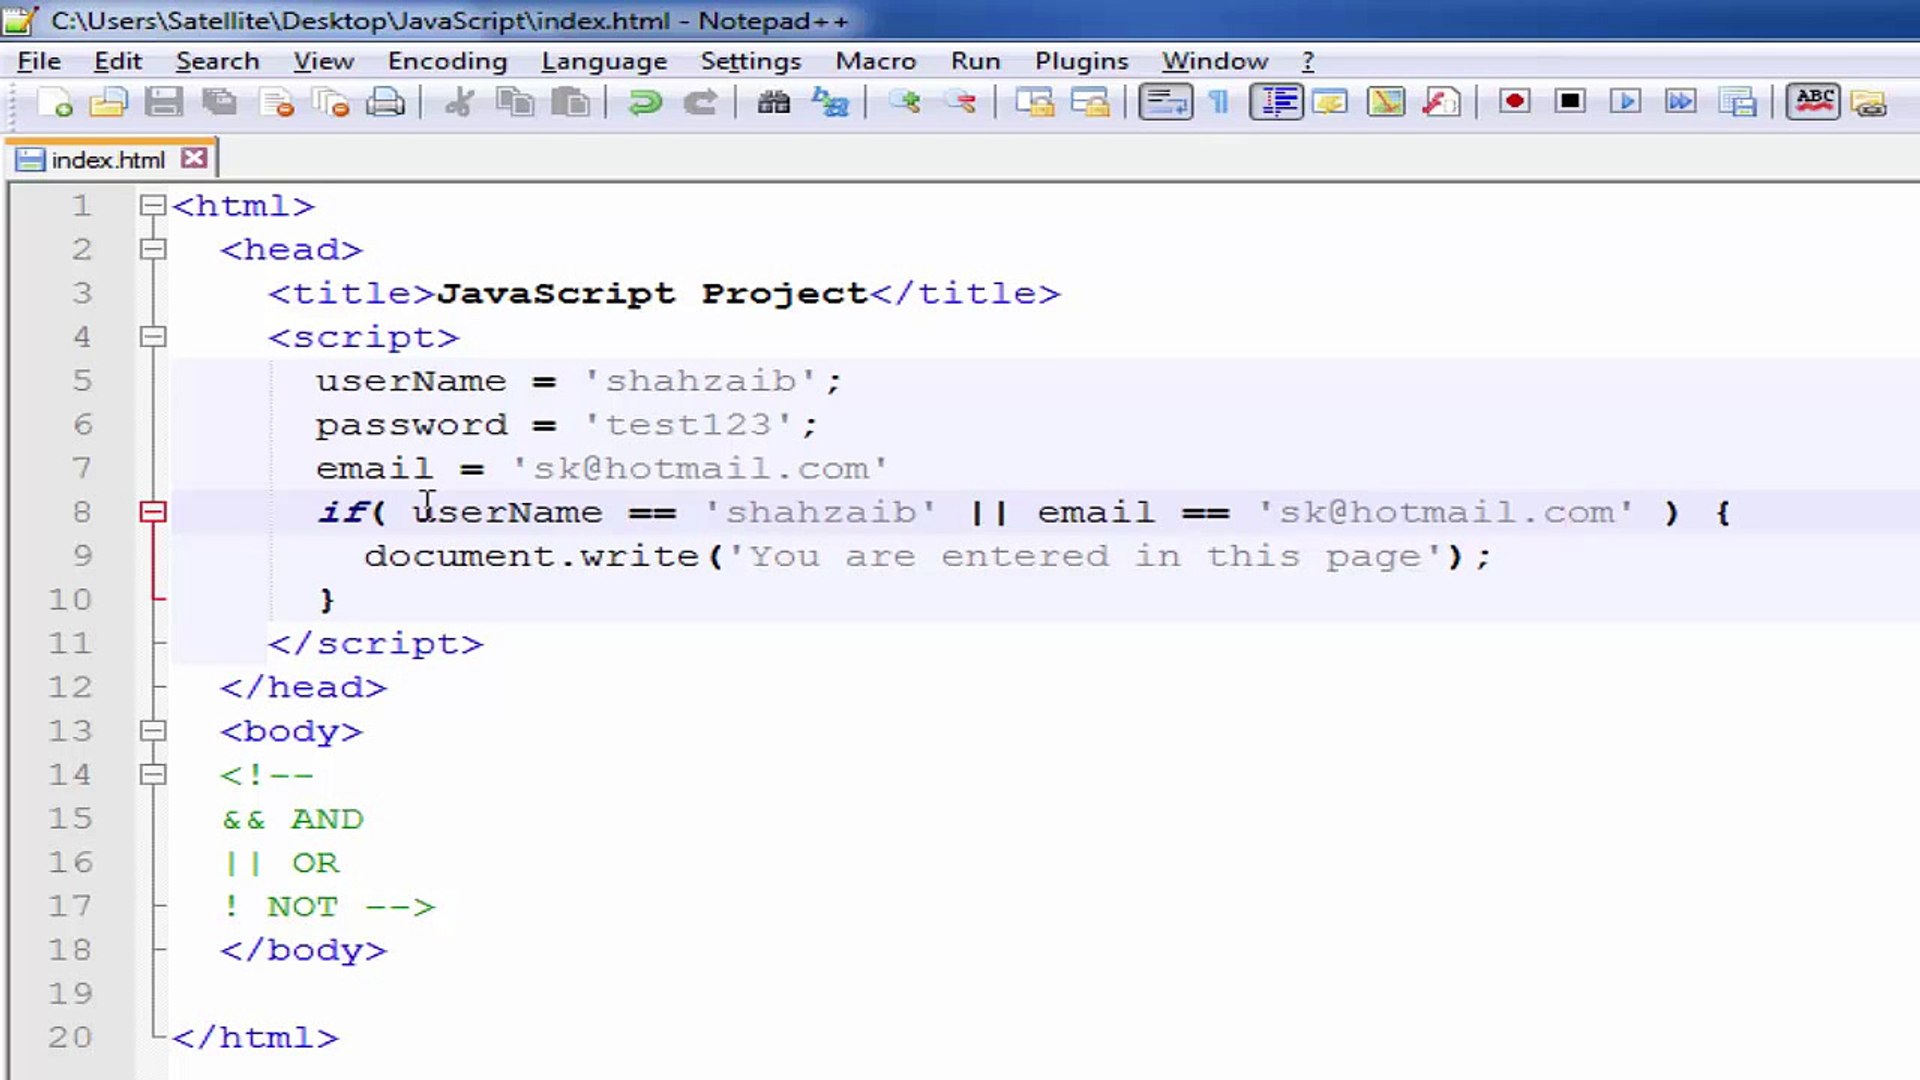Open Find with the binoculars icon
Image resolution: width=1920 pixels, height=1080 pixels.
pos(773,102)
